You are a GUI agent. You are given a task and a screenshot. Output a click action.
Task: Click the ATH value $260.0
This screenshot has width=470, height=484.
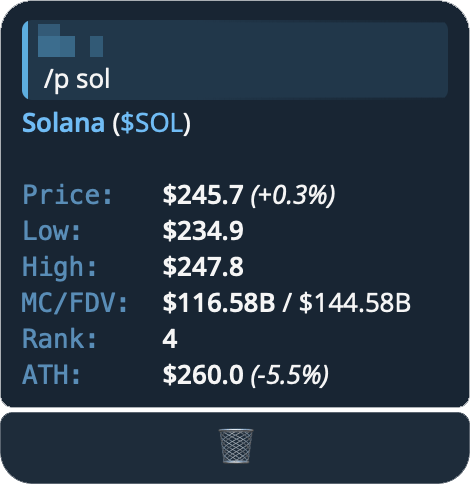pos(203,375)
